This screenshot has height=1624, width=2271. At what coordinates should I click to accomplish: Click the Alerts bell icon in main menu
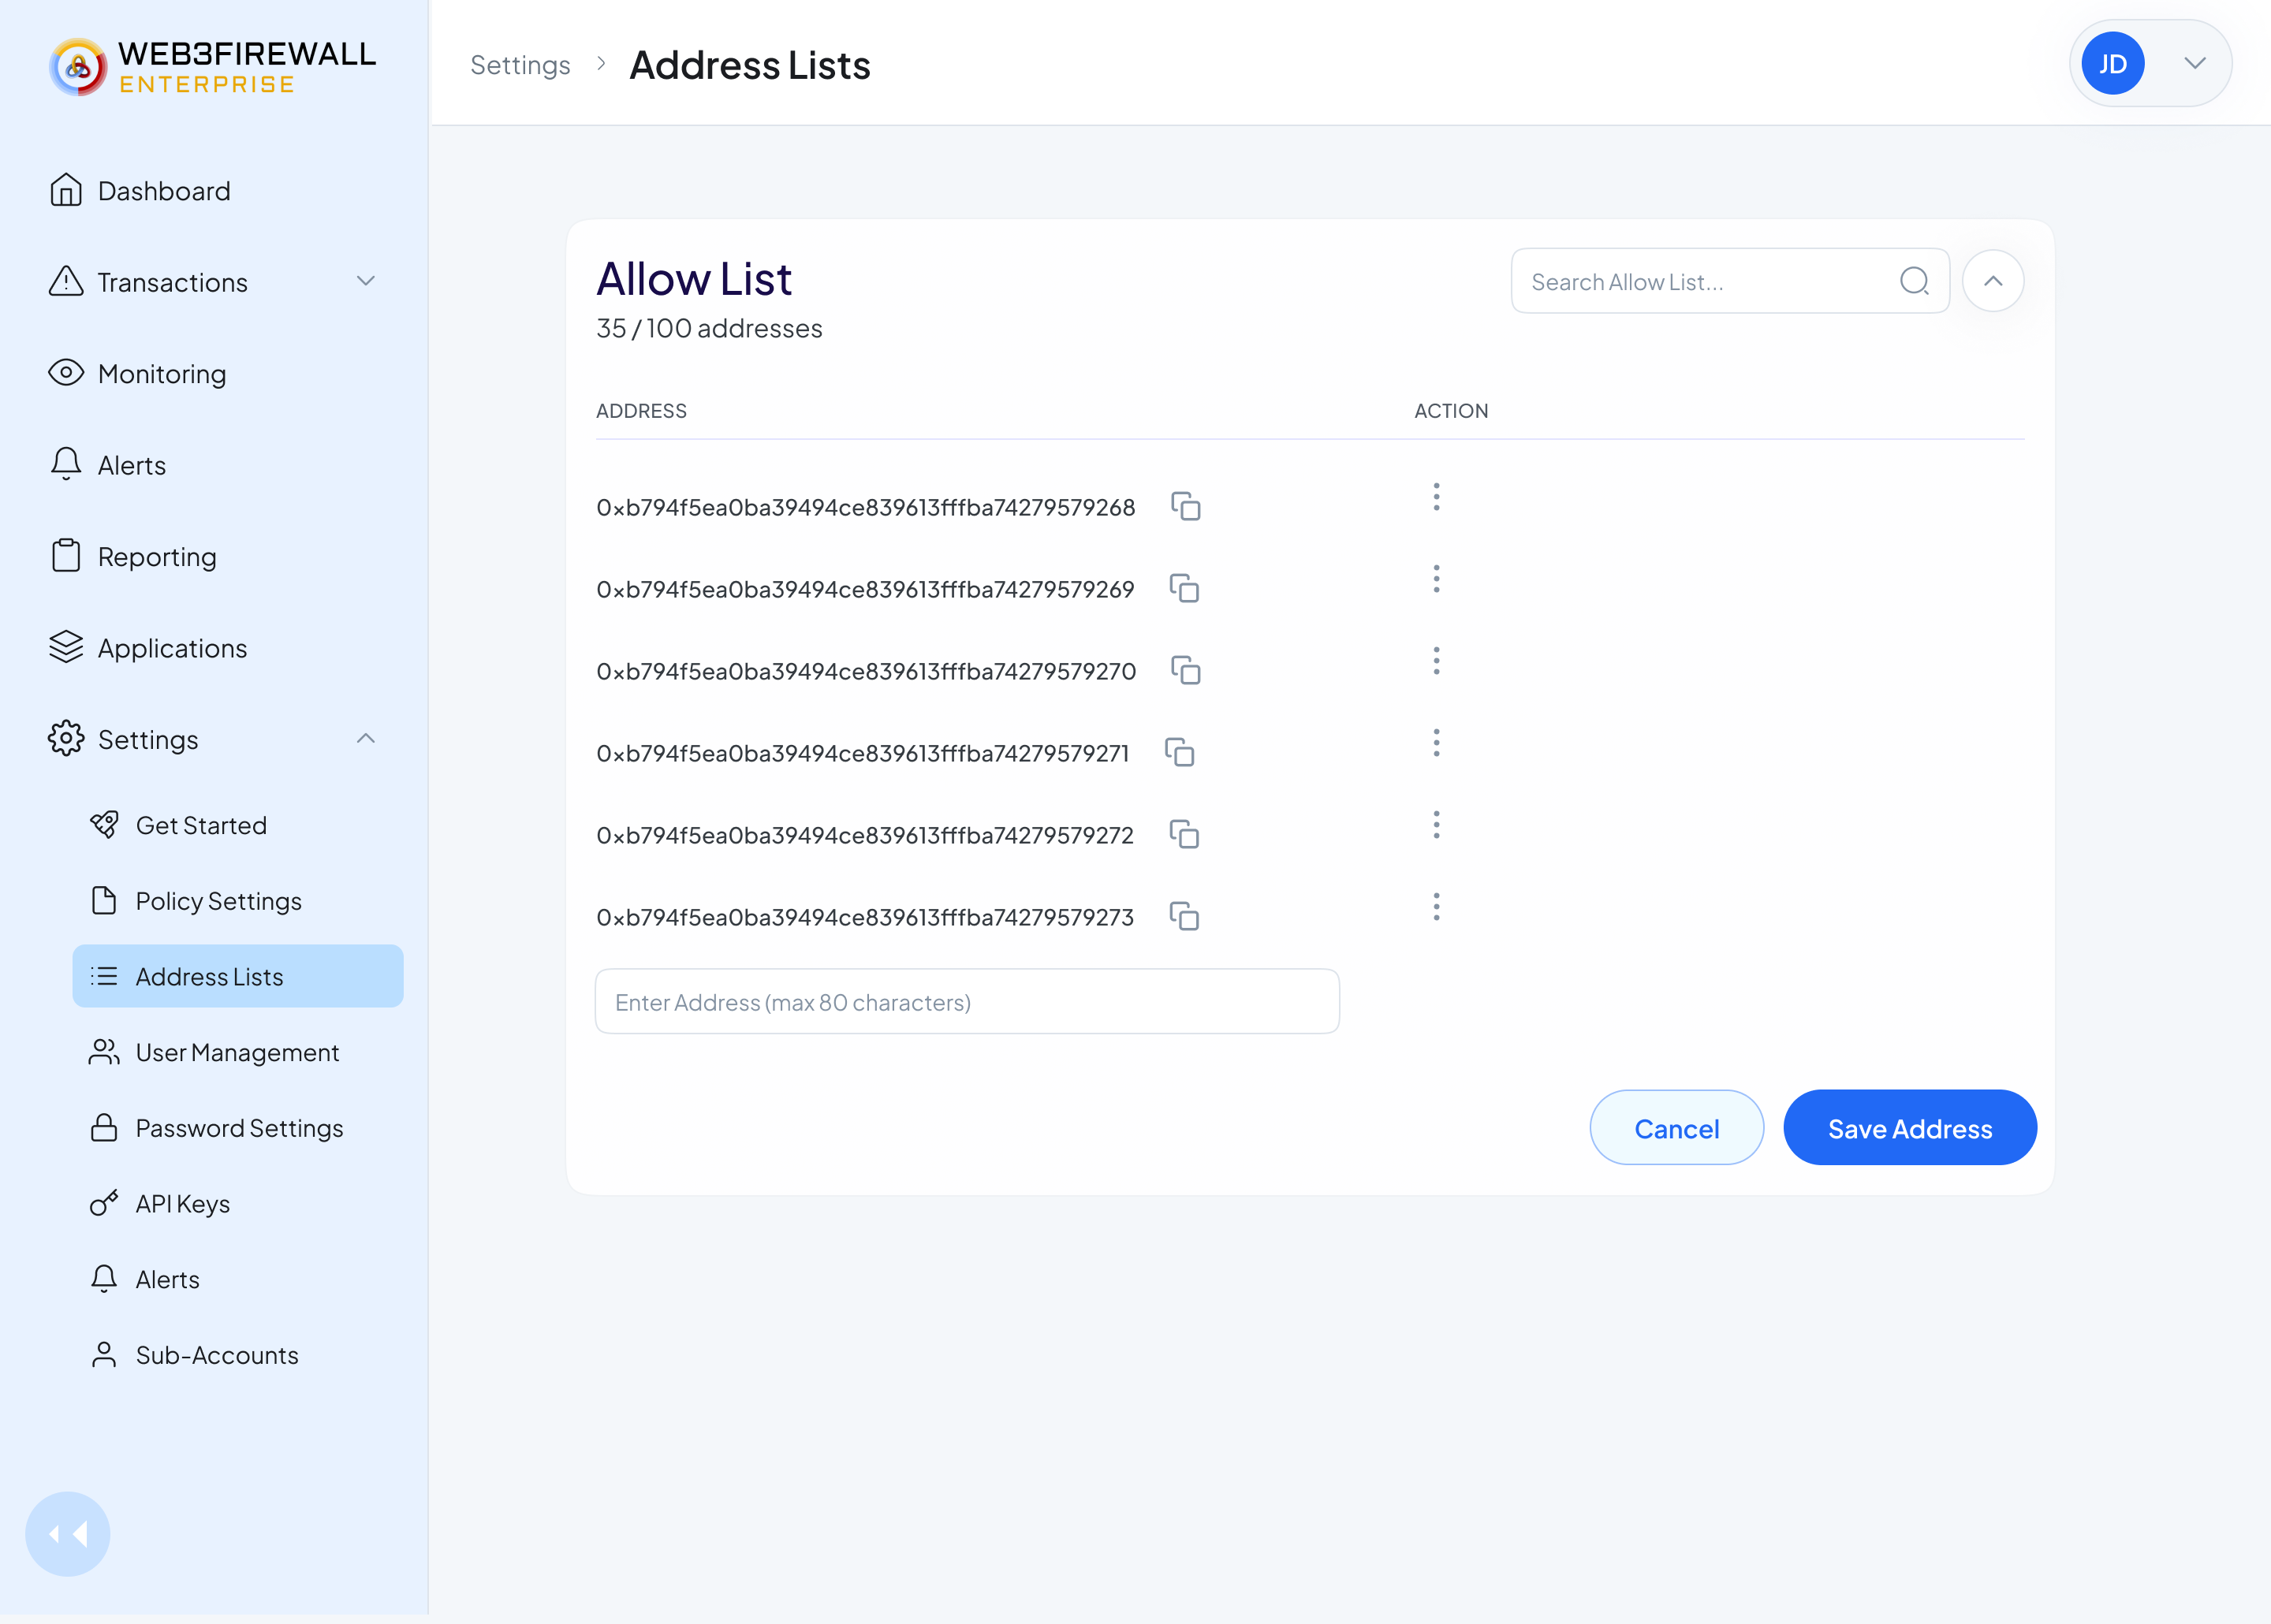coord(66,464)
